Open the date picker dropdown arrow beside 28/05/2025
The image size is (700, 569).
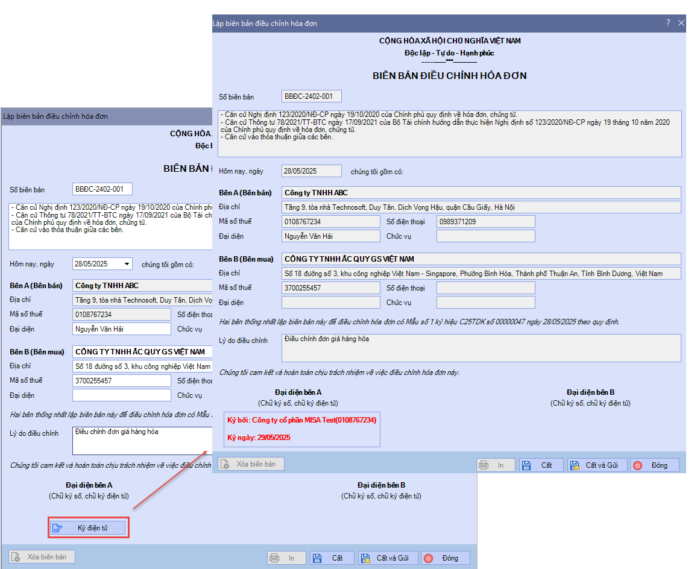(126, 264)
